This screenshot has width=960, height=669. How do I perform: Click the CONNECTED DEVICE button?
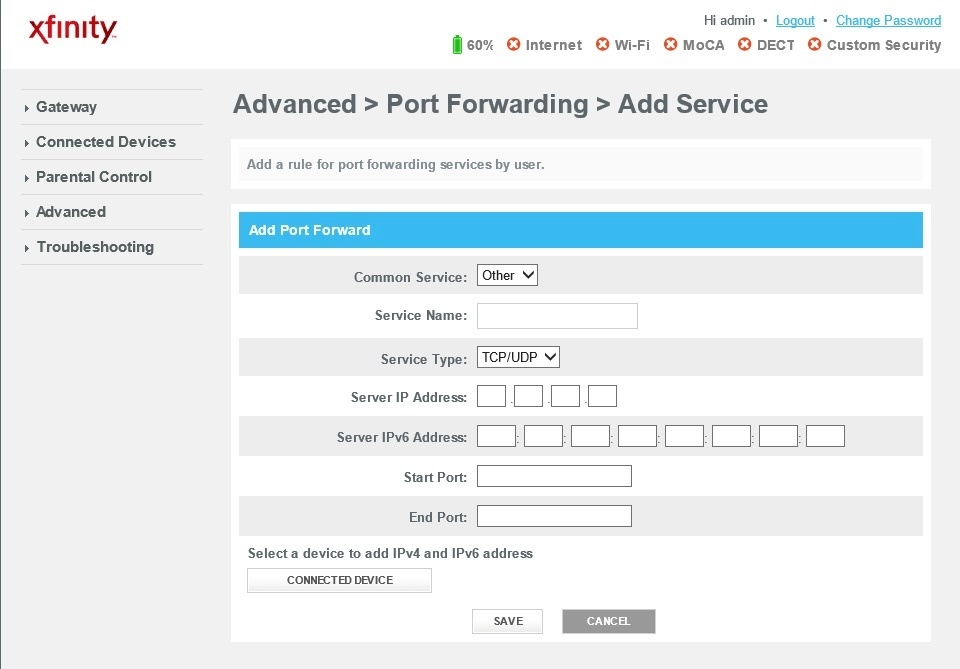click(339, 580)
